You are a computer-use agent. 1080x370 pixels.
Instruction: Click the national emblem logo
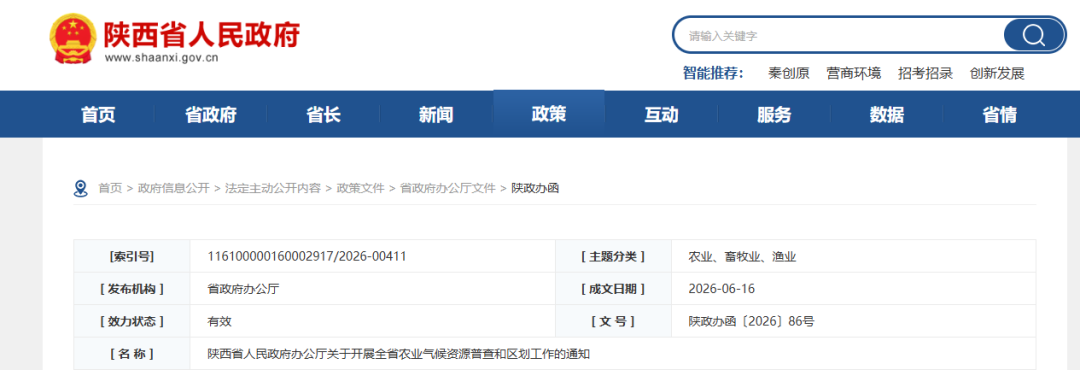tap(73, 39)
